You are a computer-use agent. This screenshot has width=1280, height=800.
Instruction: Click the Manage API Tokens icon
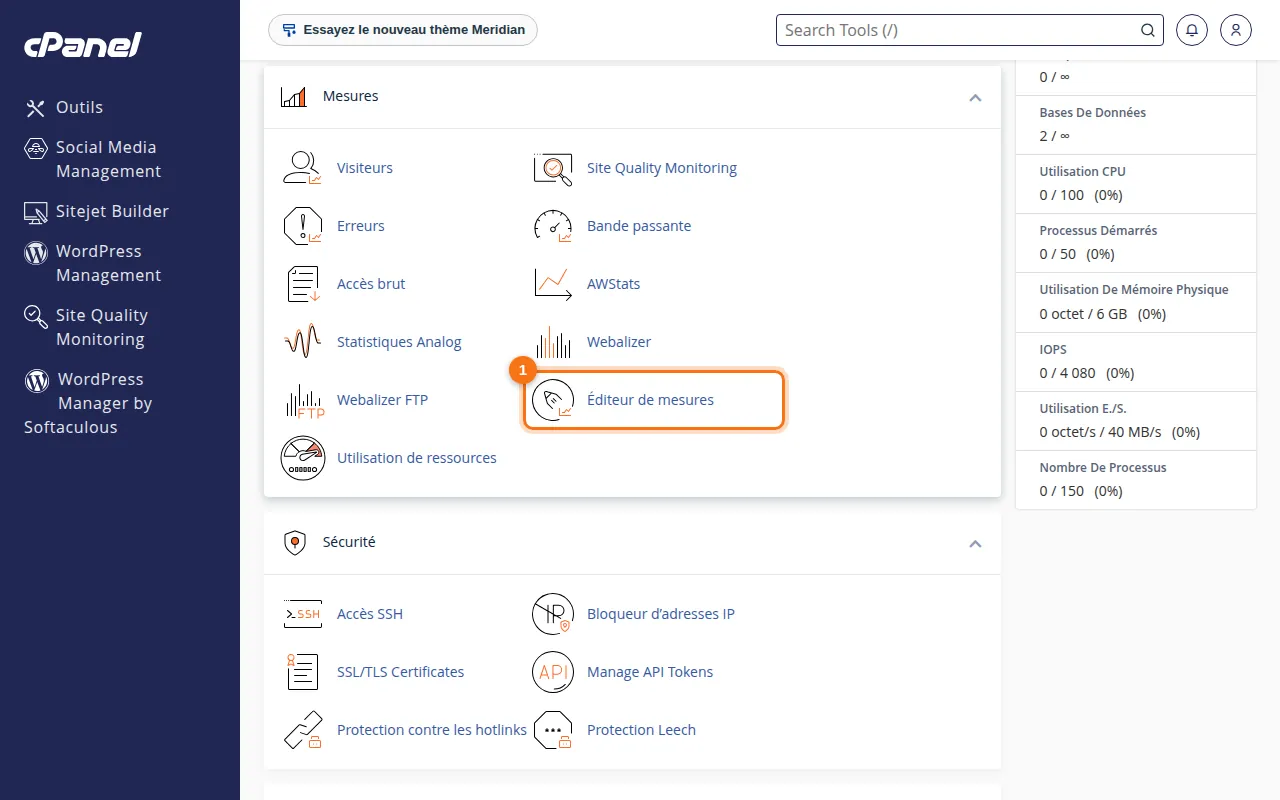553,672
